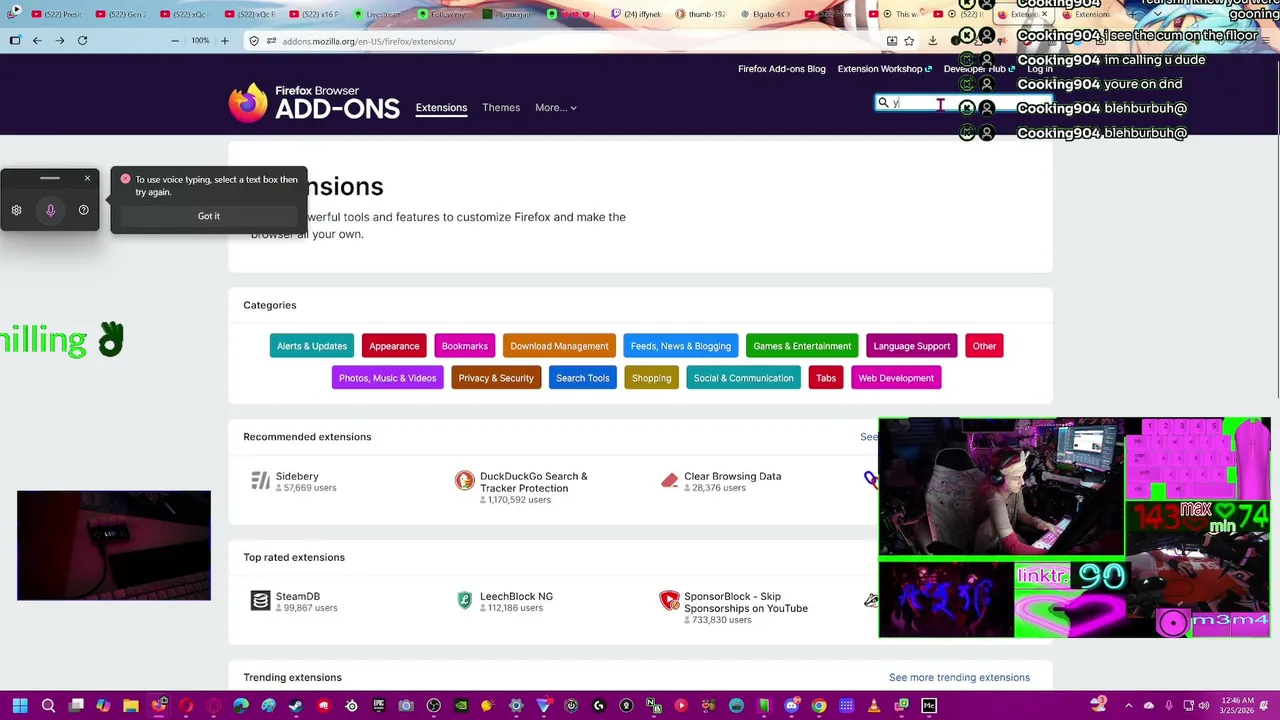Click the Clear Browsing Data eraser icon
The width and height of the screenshot is (1280, 720).
point(669,481)
